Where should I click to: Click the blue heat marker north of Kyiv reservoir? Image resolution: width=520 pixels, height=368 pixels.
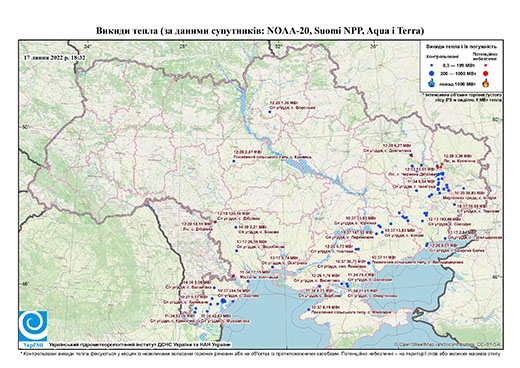click(270, 112)
